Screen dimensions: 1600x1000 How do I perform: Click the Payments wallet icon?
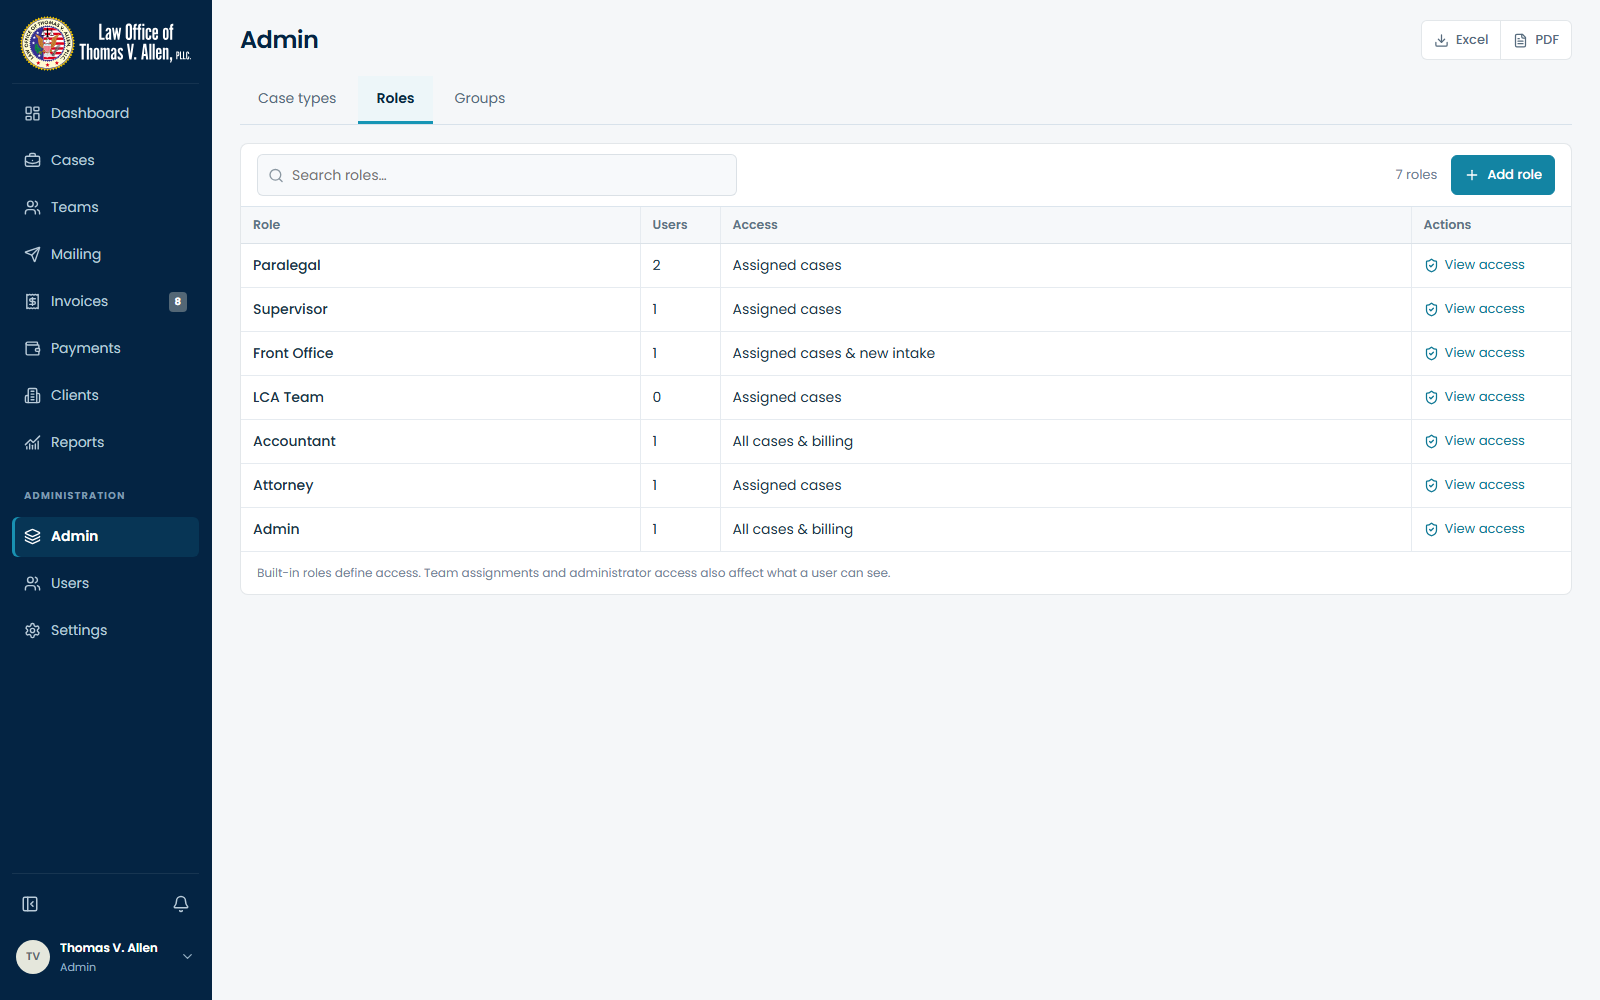coord(32,348)
